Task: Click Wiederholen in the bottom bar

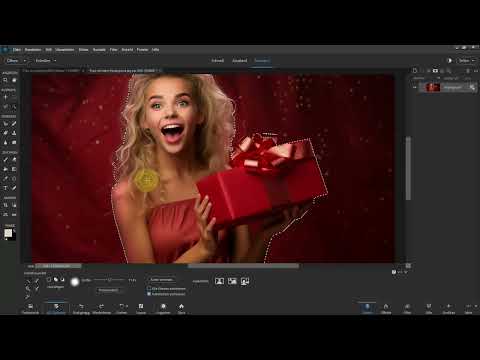Action: click(x=101, y=309)
